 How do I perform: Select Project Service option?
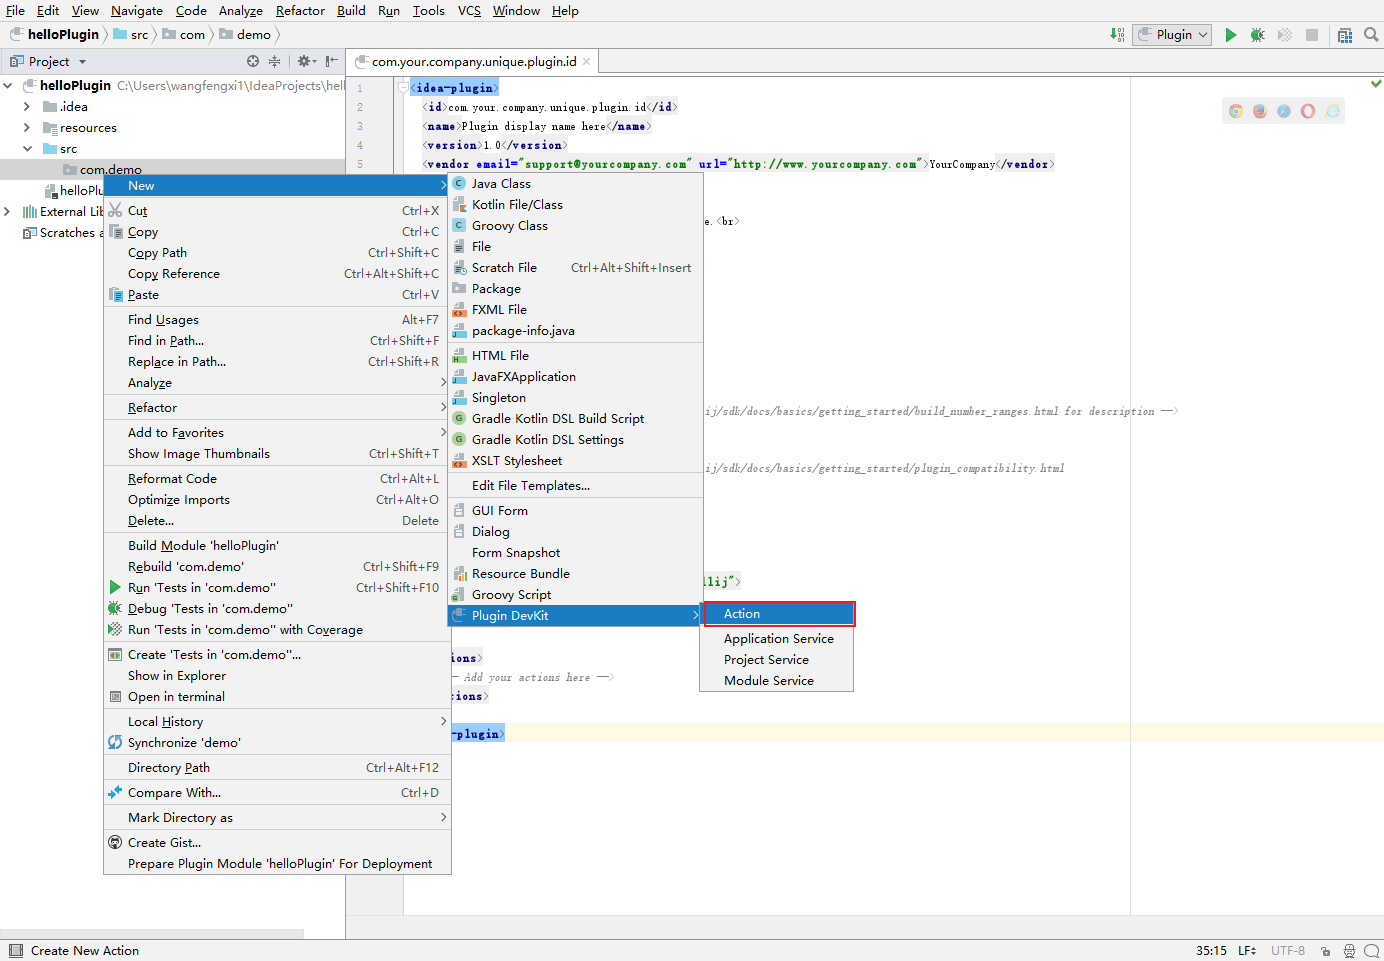tap(777, 659)
